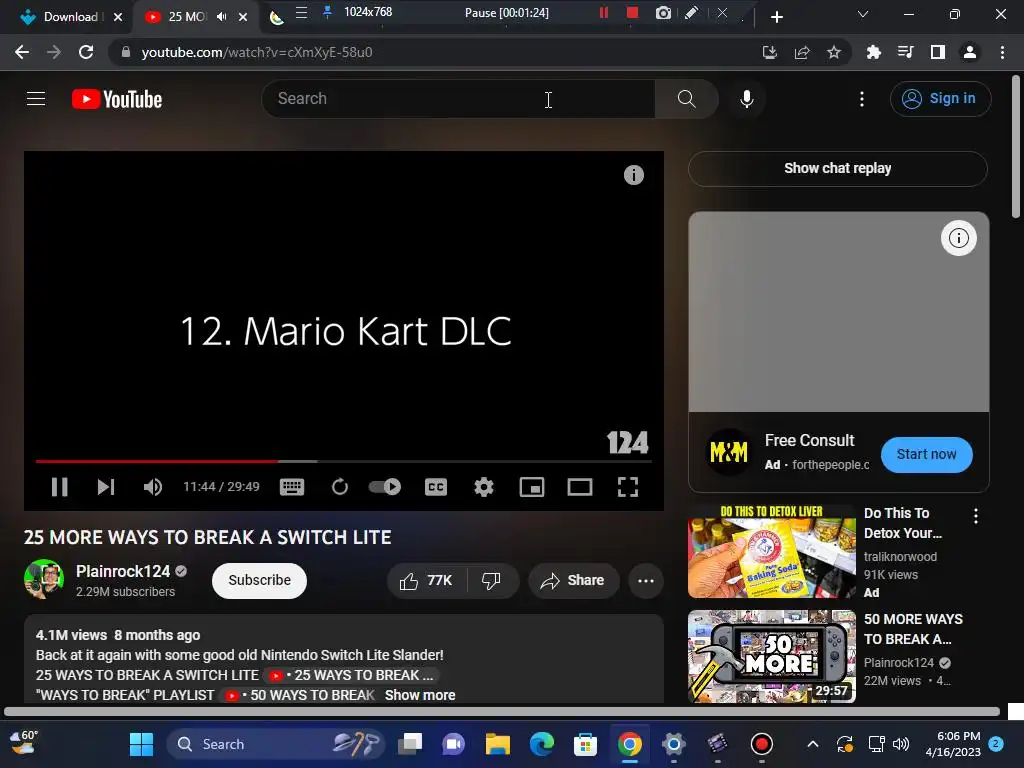Viewport: 1024px width, 768px height.
Task: Sign in to YouTube
Action: click(x=940, y=99)
